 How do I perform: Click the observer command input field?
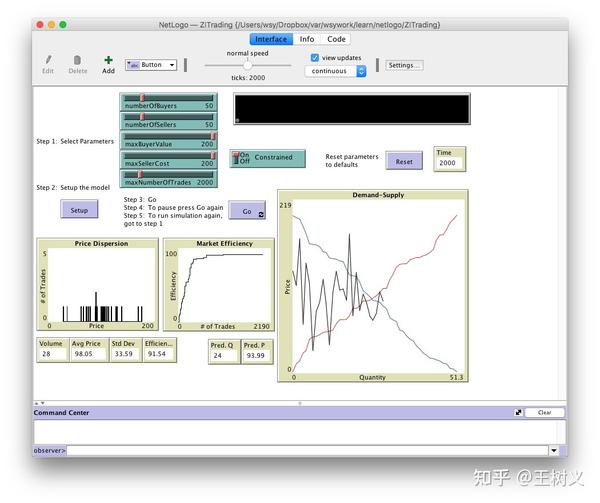coord(308,451)
